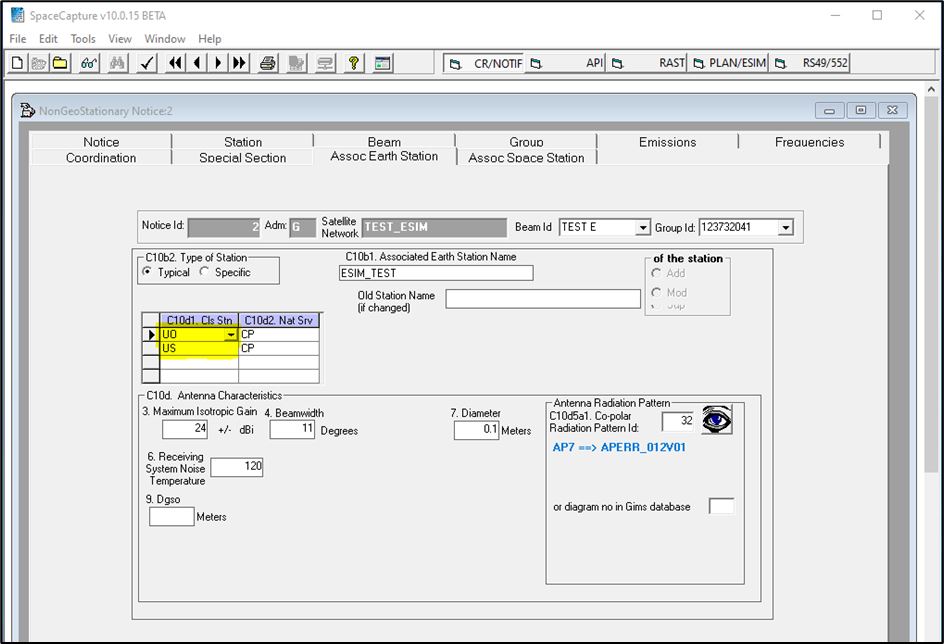Switch to the Special Section tab

tap(243, 158)
